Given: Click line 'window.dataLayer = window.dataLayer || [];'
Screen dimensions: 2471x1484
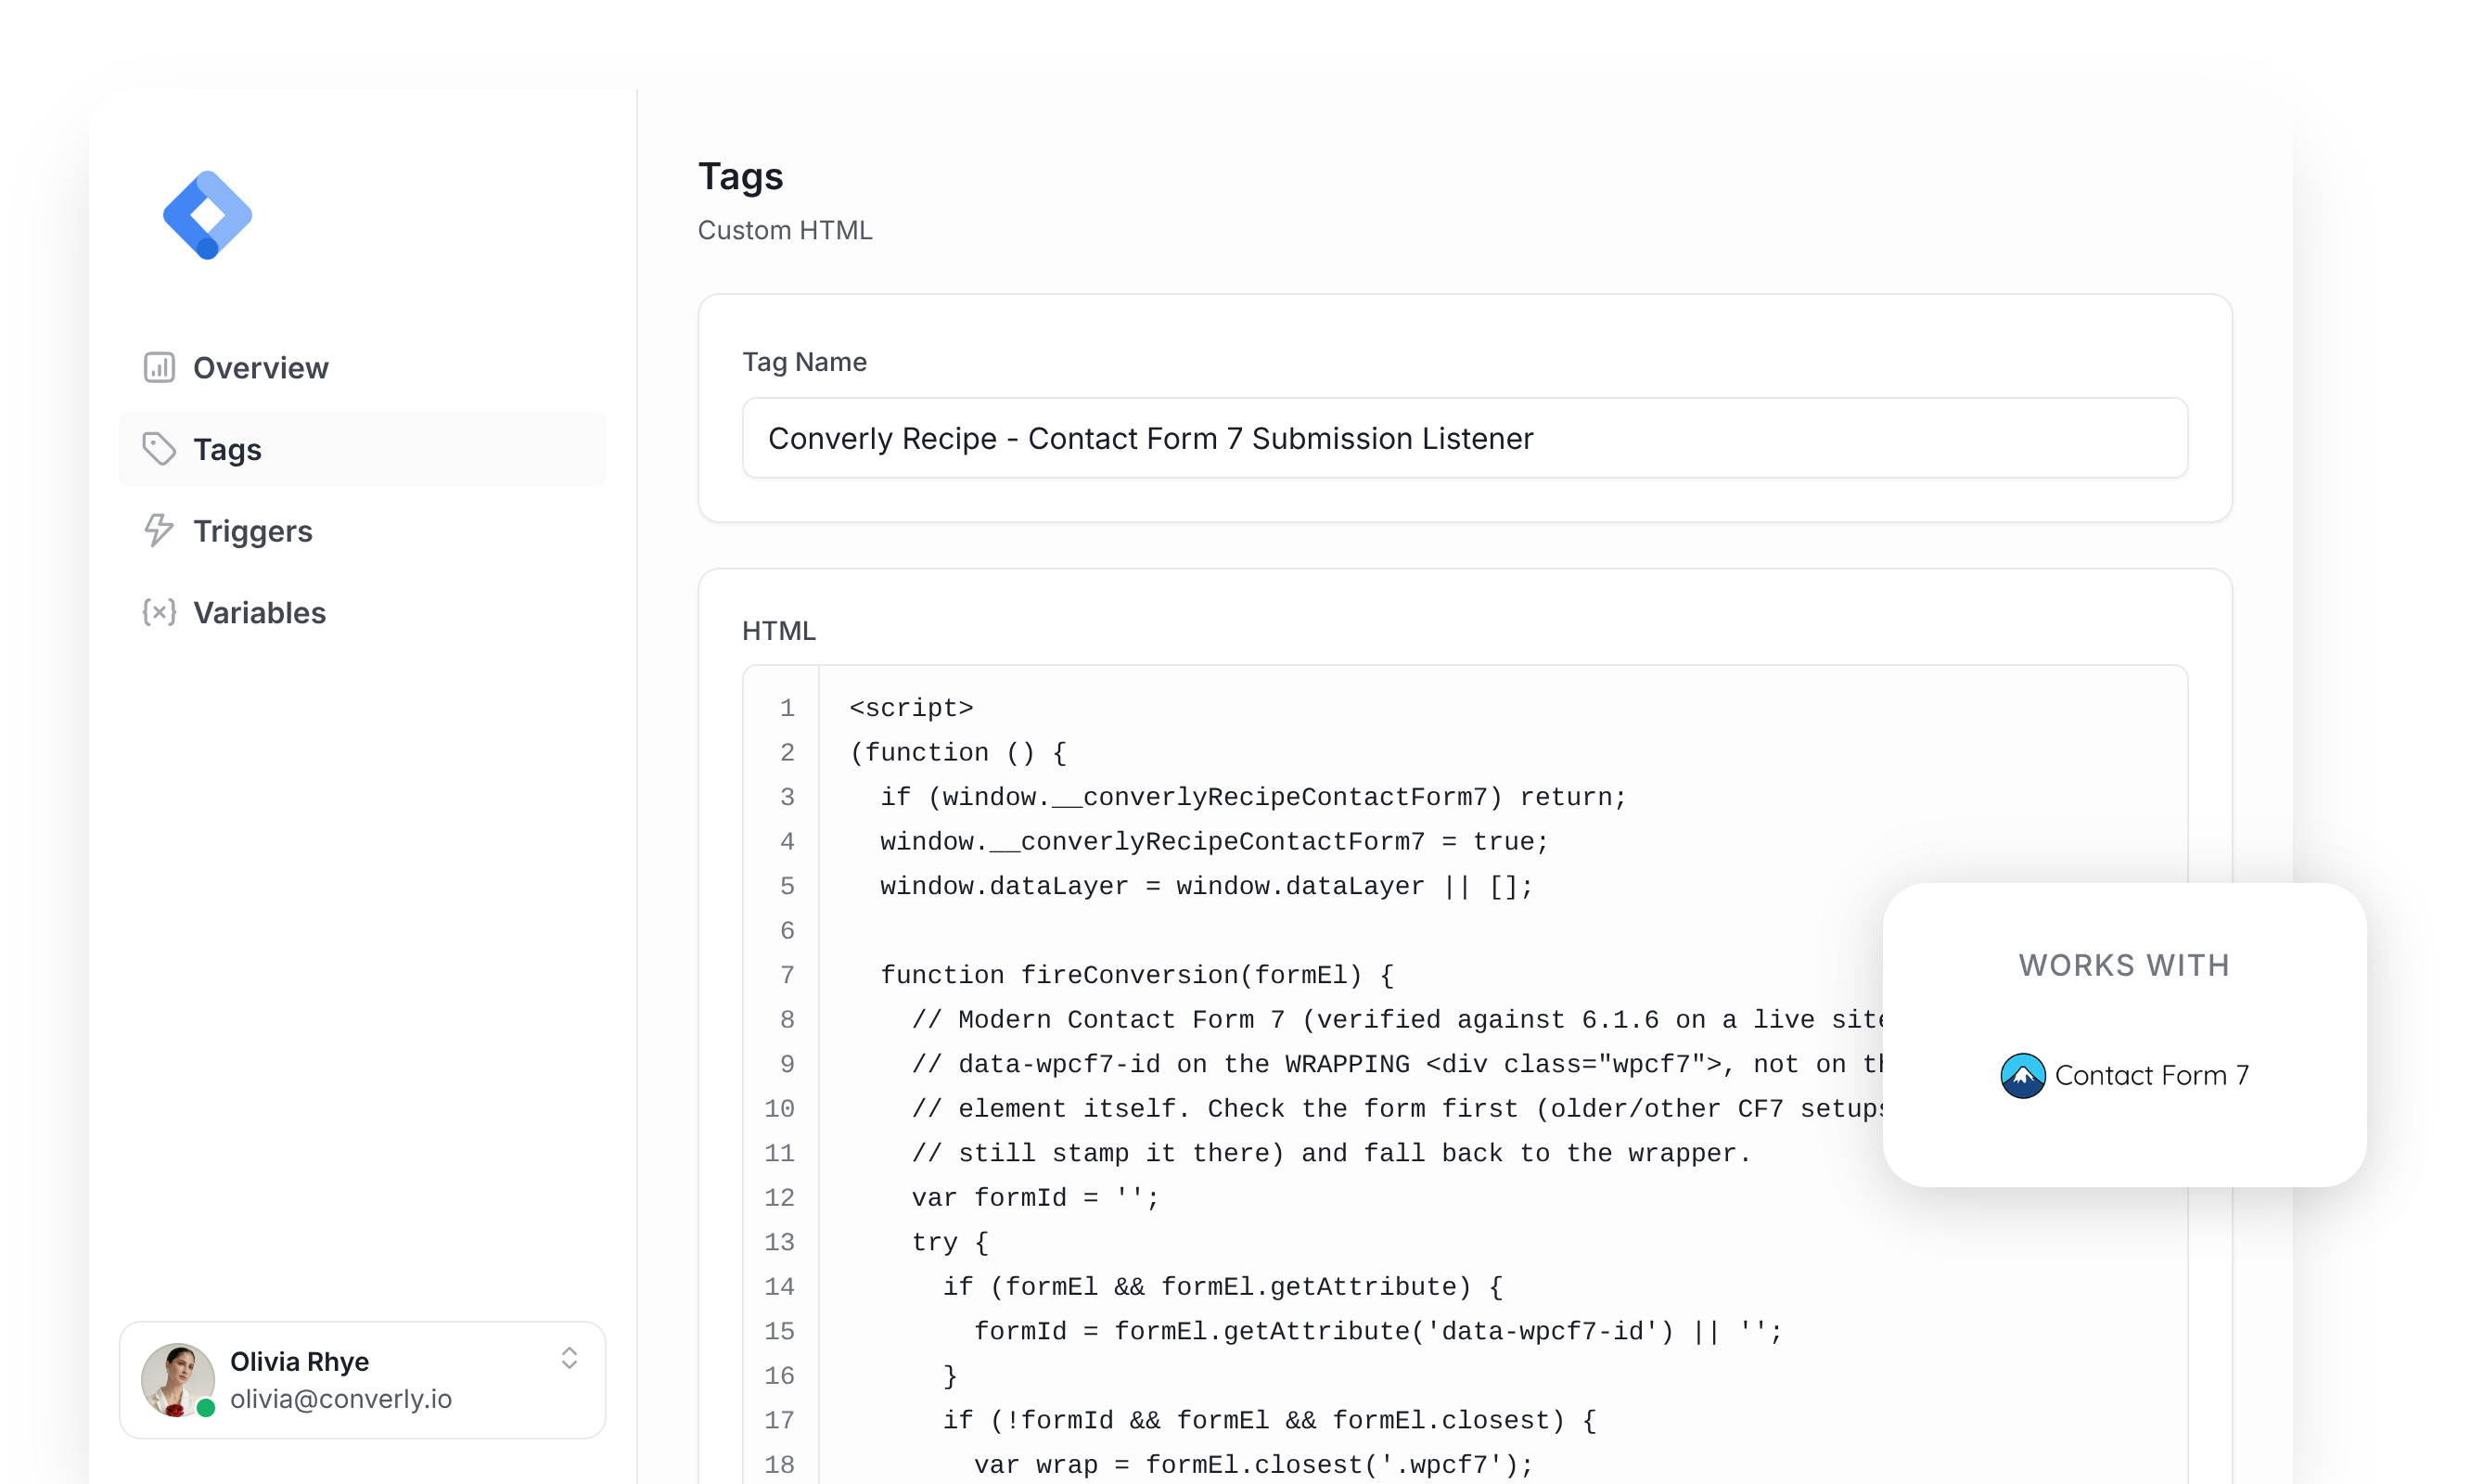Looking at the screenshot, I should (1206, 886).
